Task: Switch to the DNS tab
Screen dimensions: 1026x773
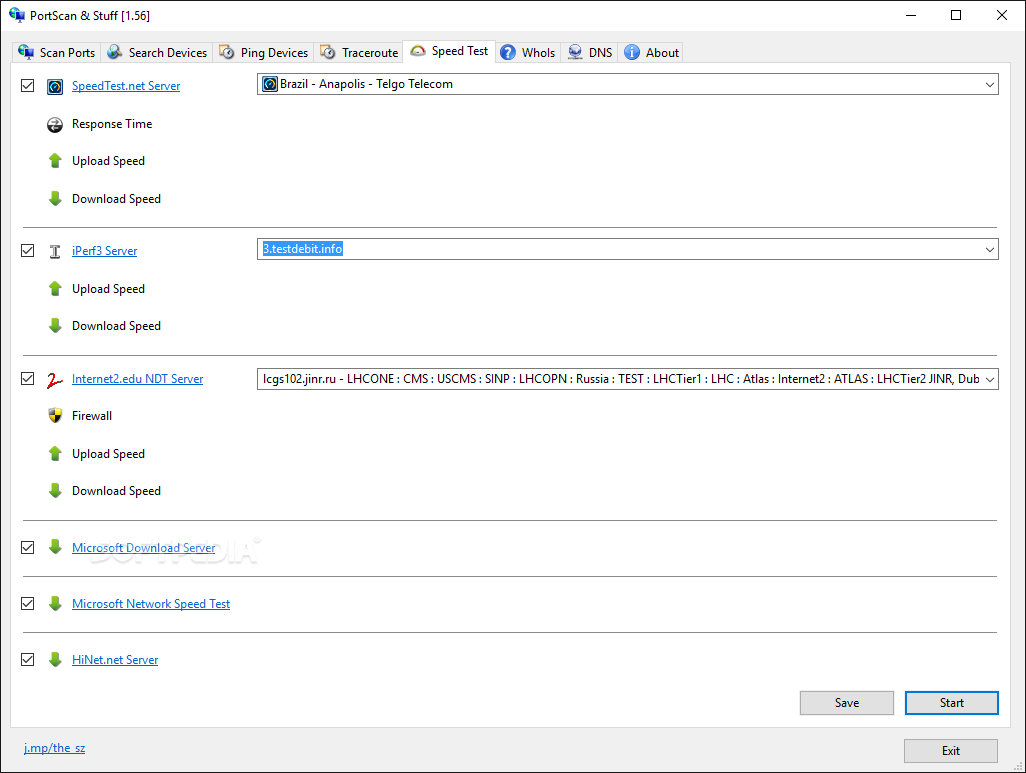Action: 590,52
